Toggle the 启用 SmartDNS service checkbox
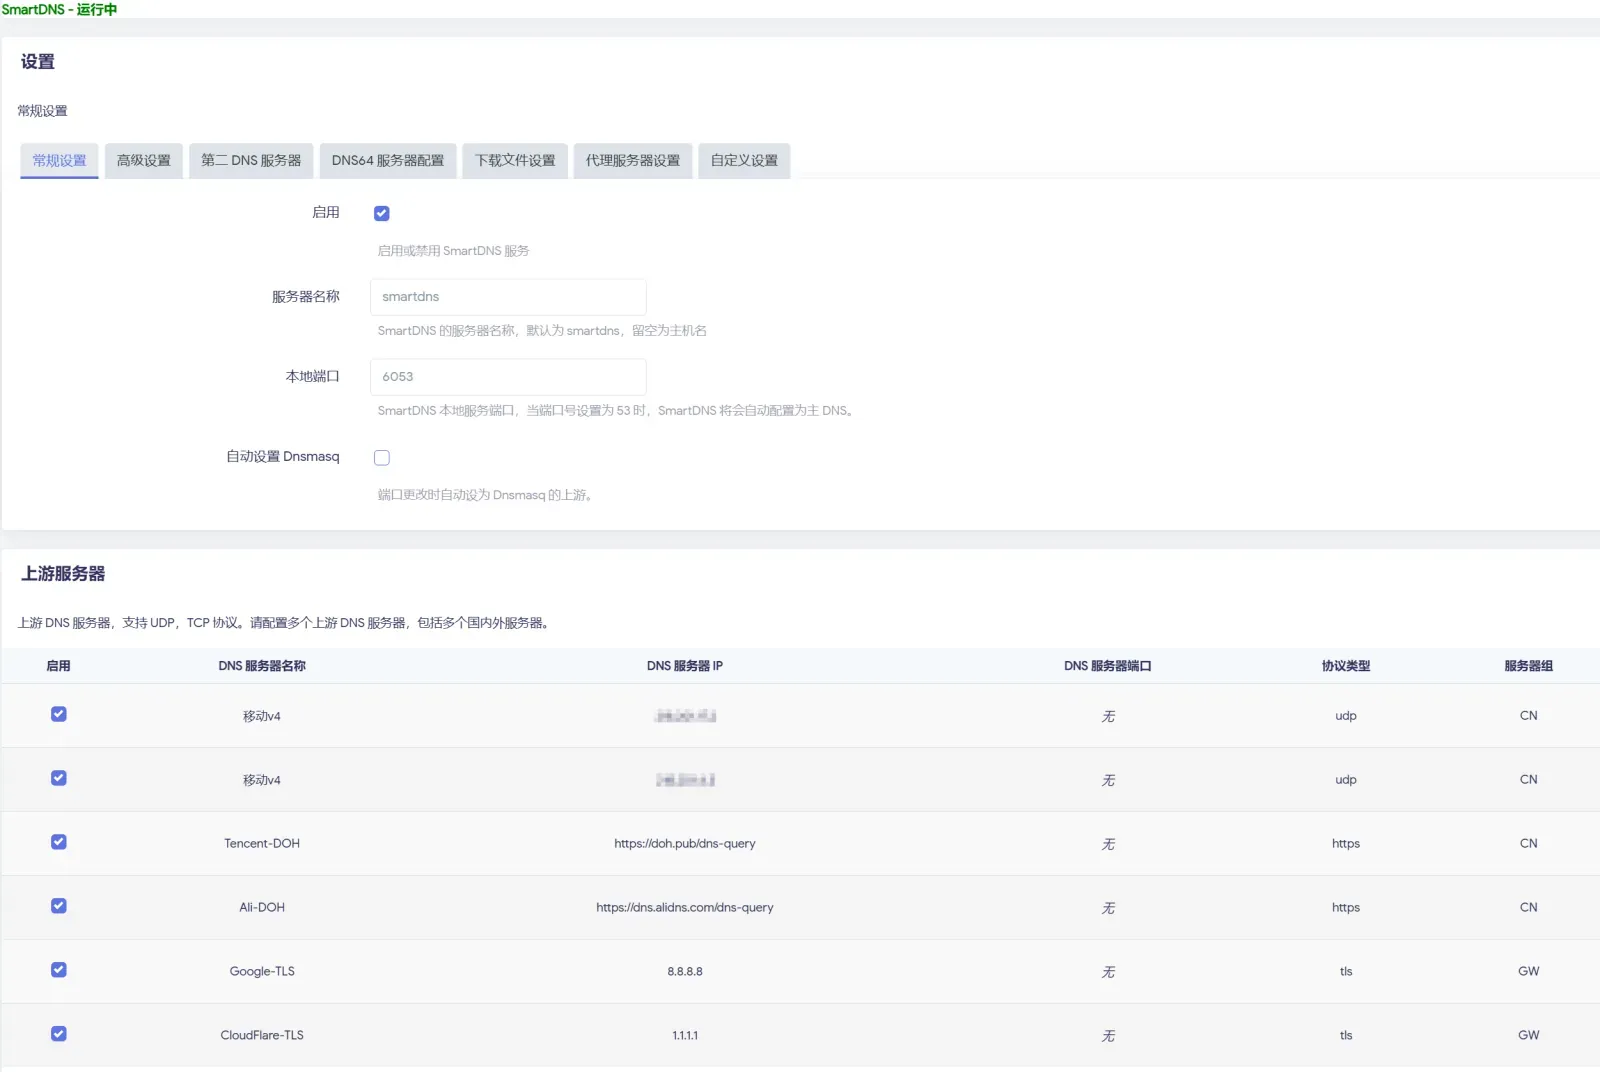This screenshot has height=1072, width=1600. (x=381, y=213)
